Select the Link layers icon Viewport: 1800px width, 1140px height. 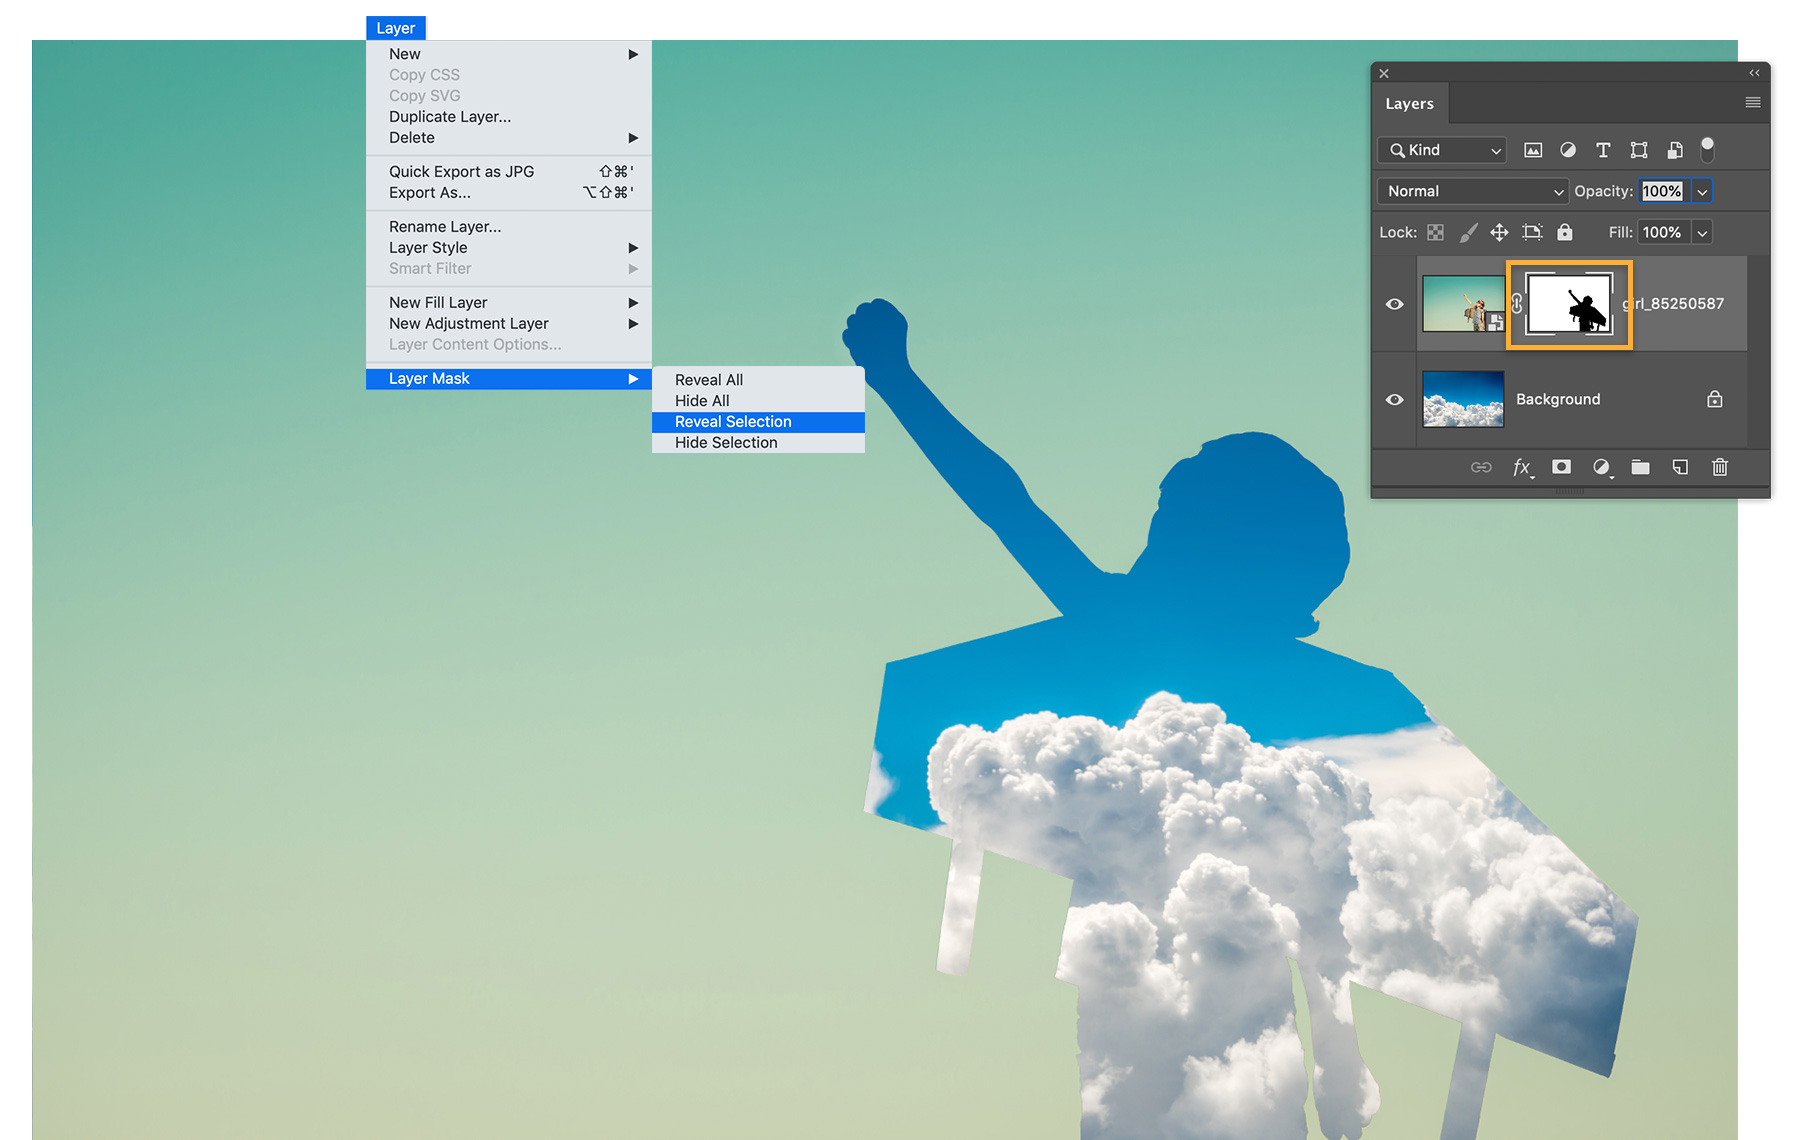tap(1481, 467)
